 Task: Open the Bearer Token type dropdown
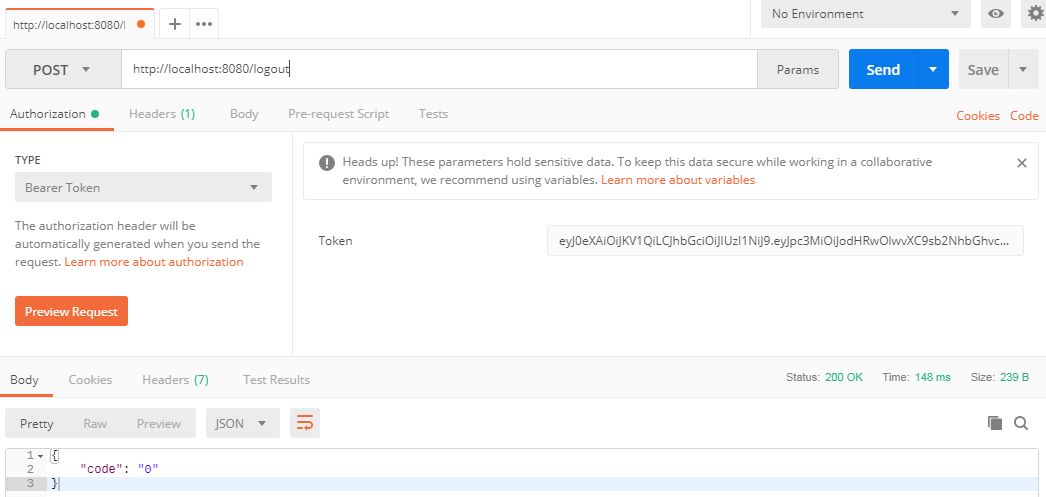[x=143, y=187]
